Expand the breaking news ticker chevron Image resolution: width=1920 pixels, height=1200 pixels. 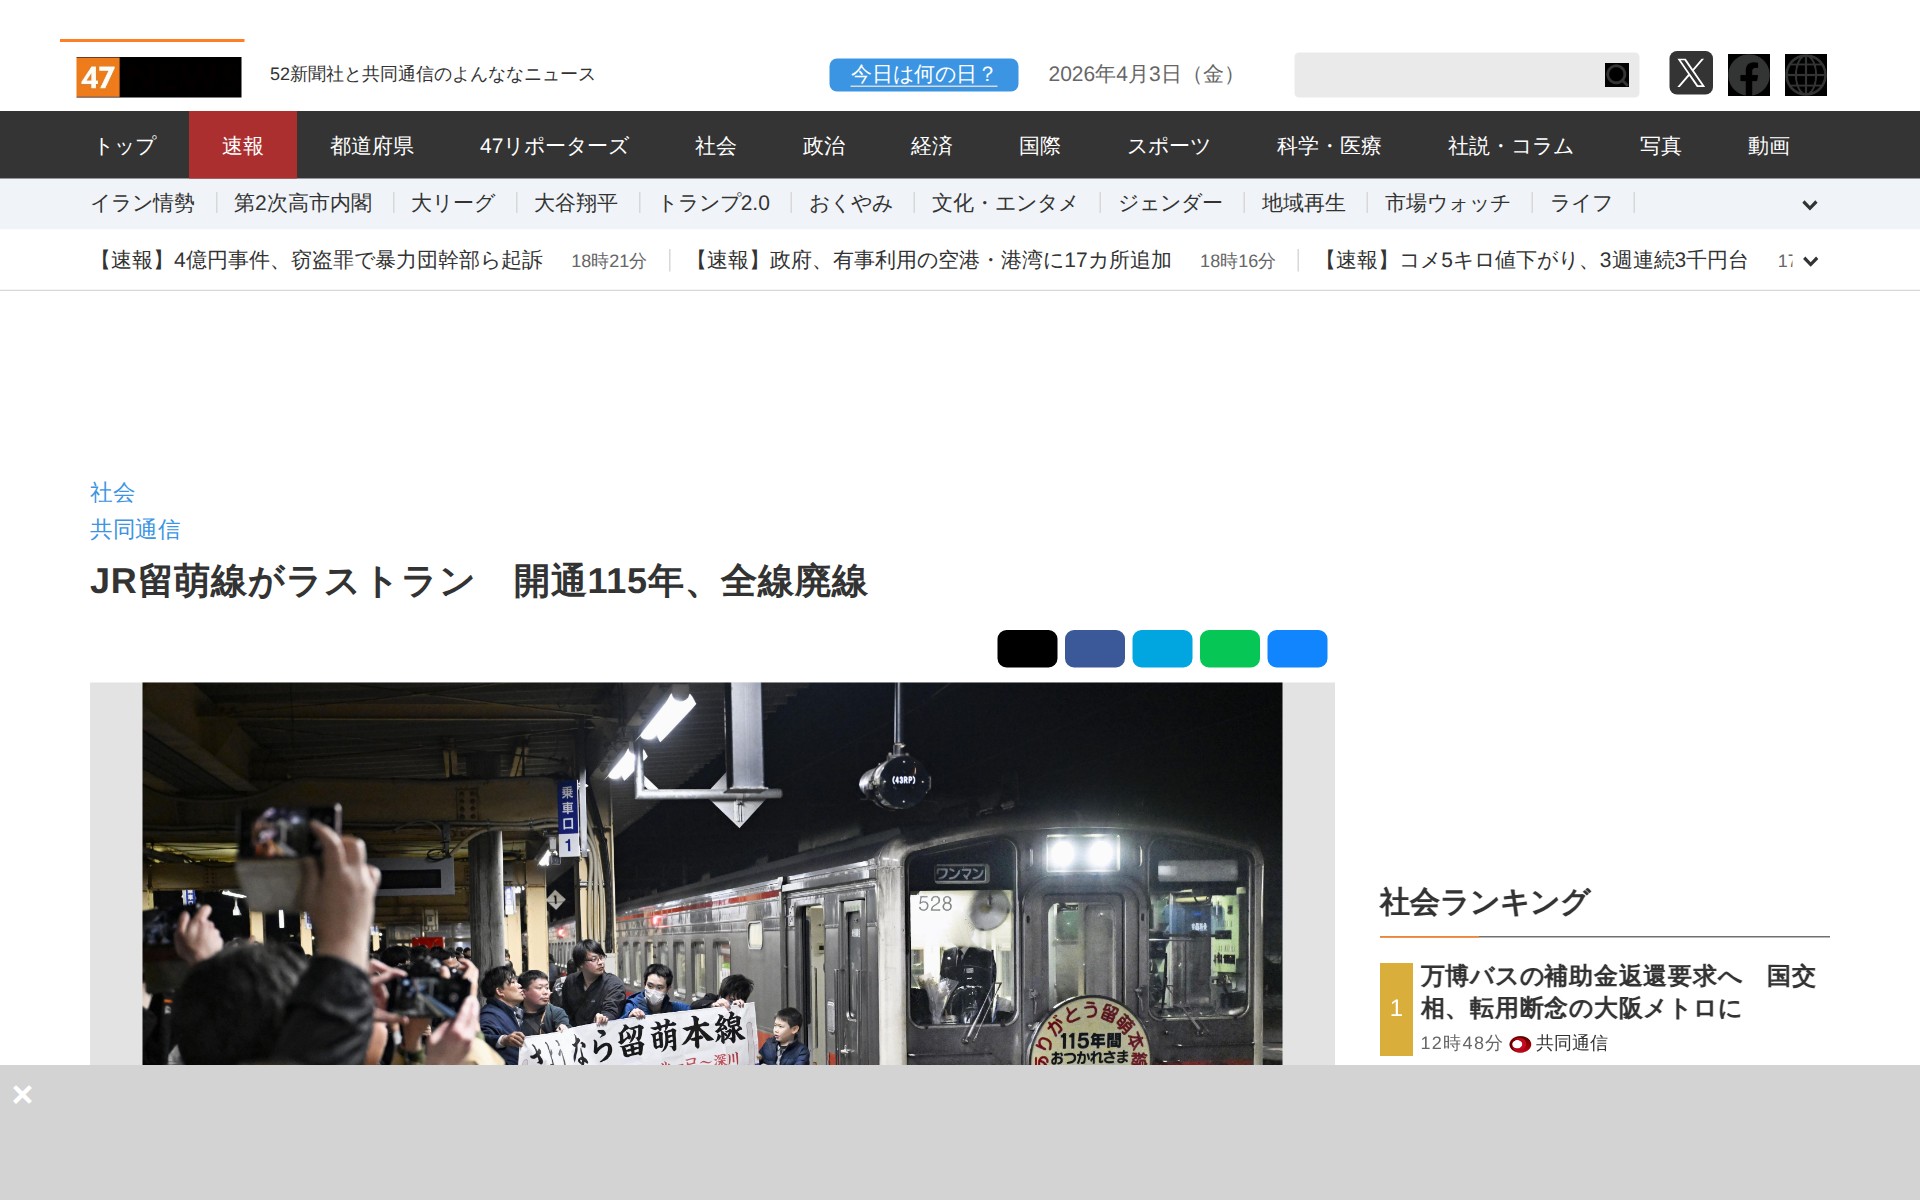click(x=1809, y=262)
